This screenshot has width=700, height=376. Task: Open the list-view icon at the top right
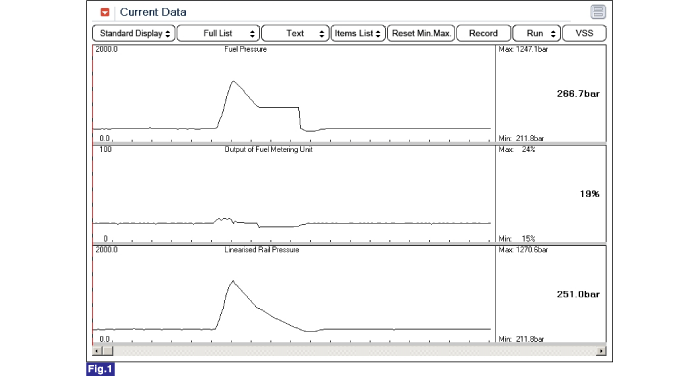pos(598,12)
